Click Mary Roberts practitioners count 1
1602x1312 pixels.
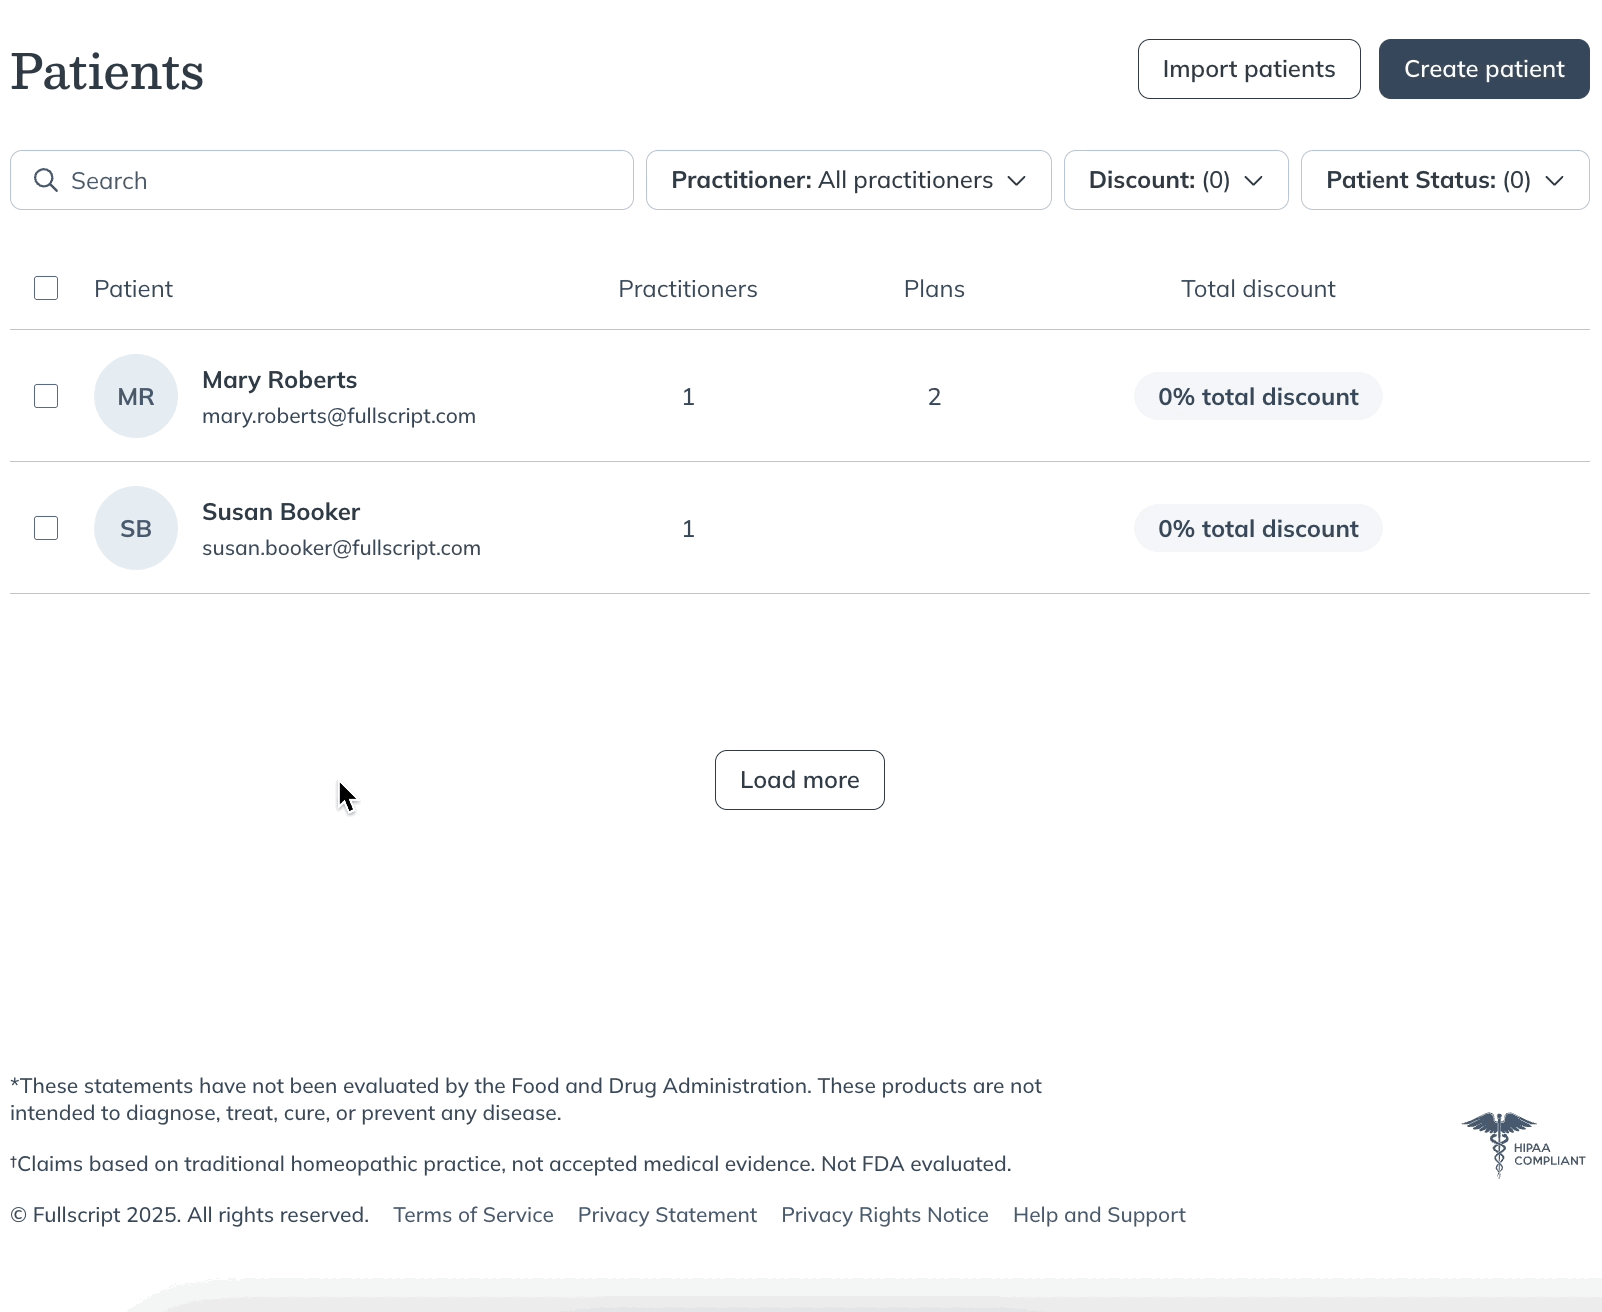pos(688,397)
